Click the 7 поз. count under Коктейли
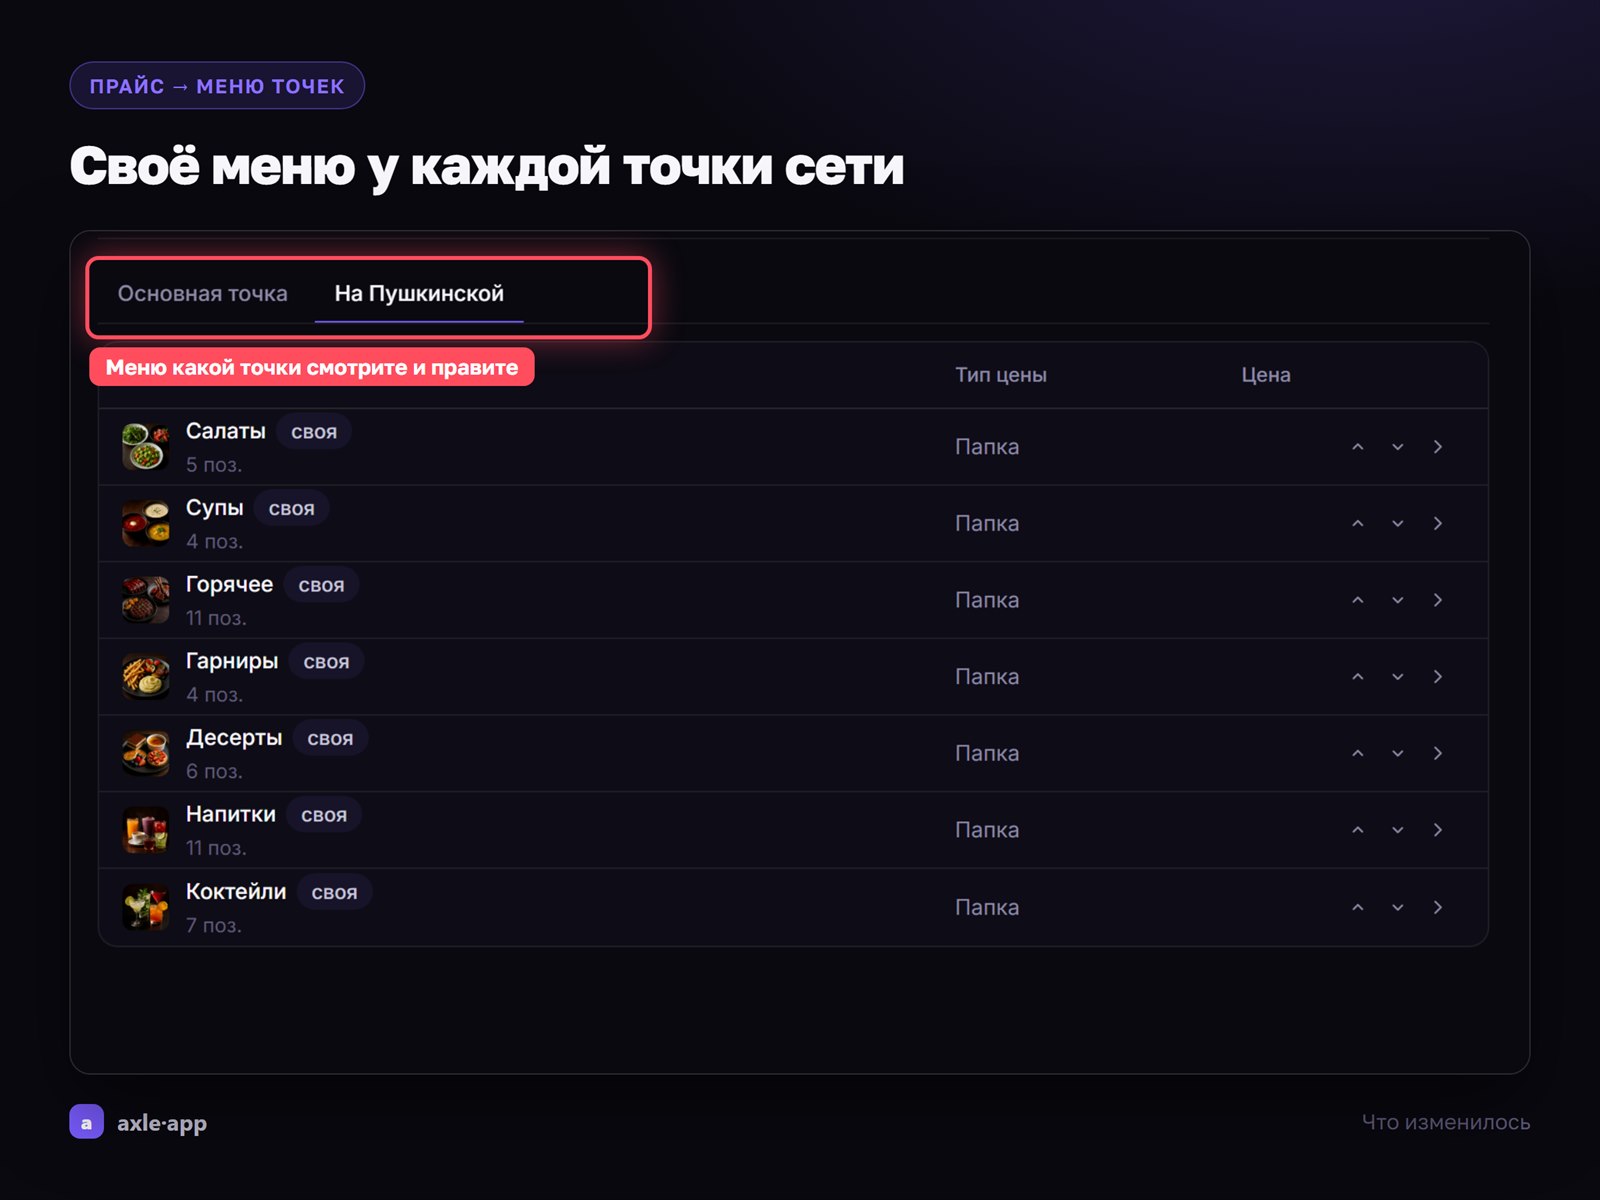1600x1200 pixels. pos(214,925)
